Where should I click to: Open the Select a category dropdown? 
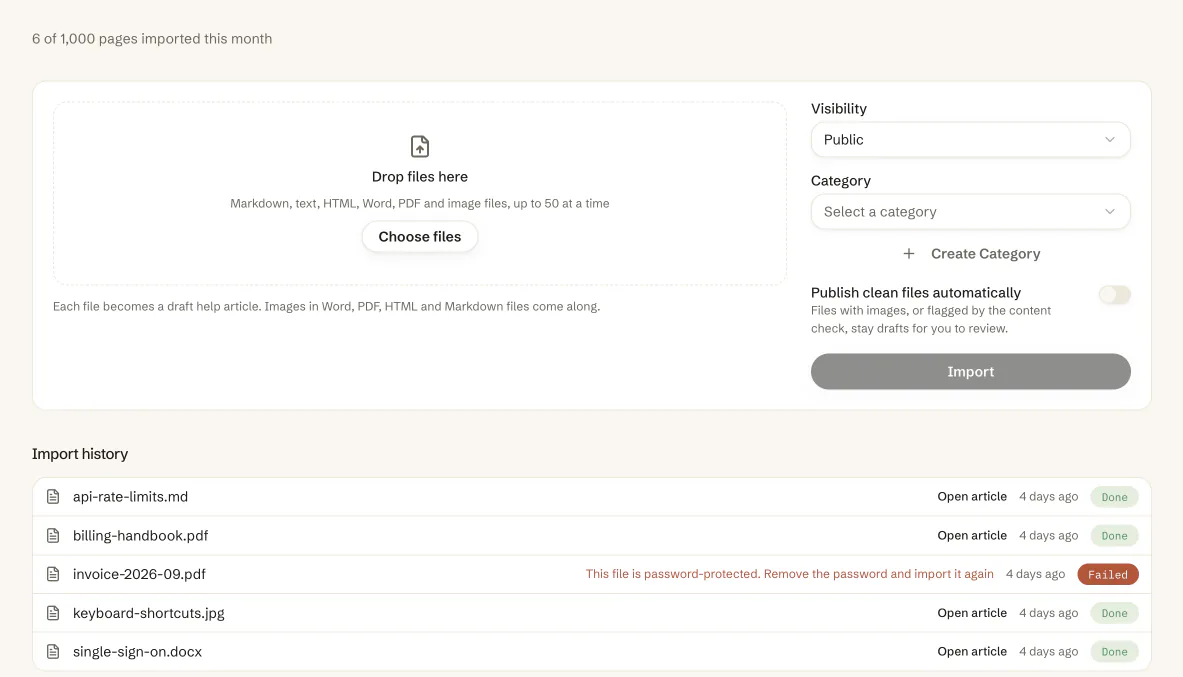tap(970, 212)
